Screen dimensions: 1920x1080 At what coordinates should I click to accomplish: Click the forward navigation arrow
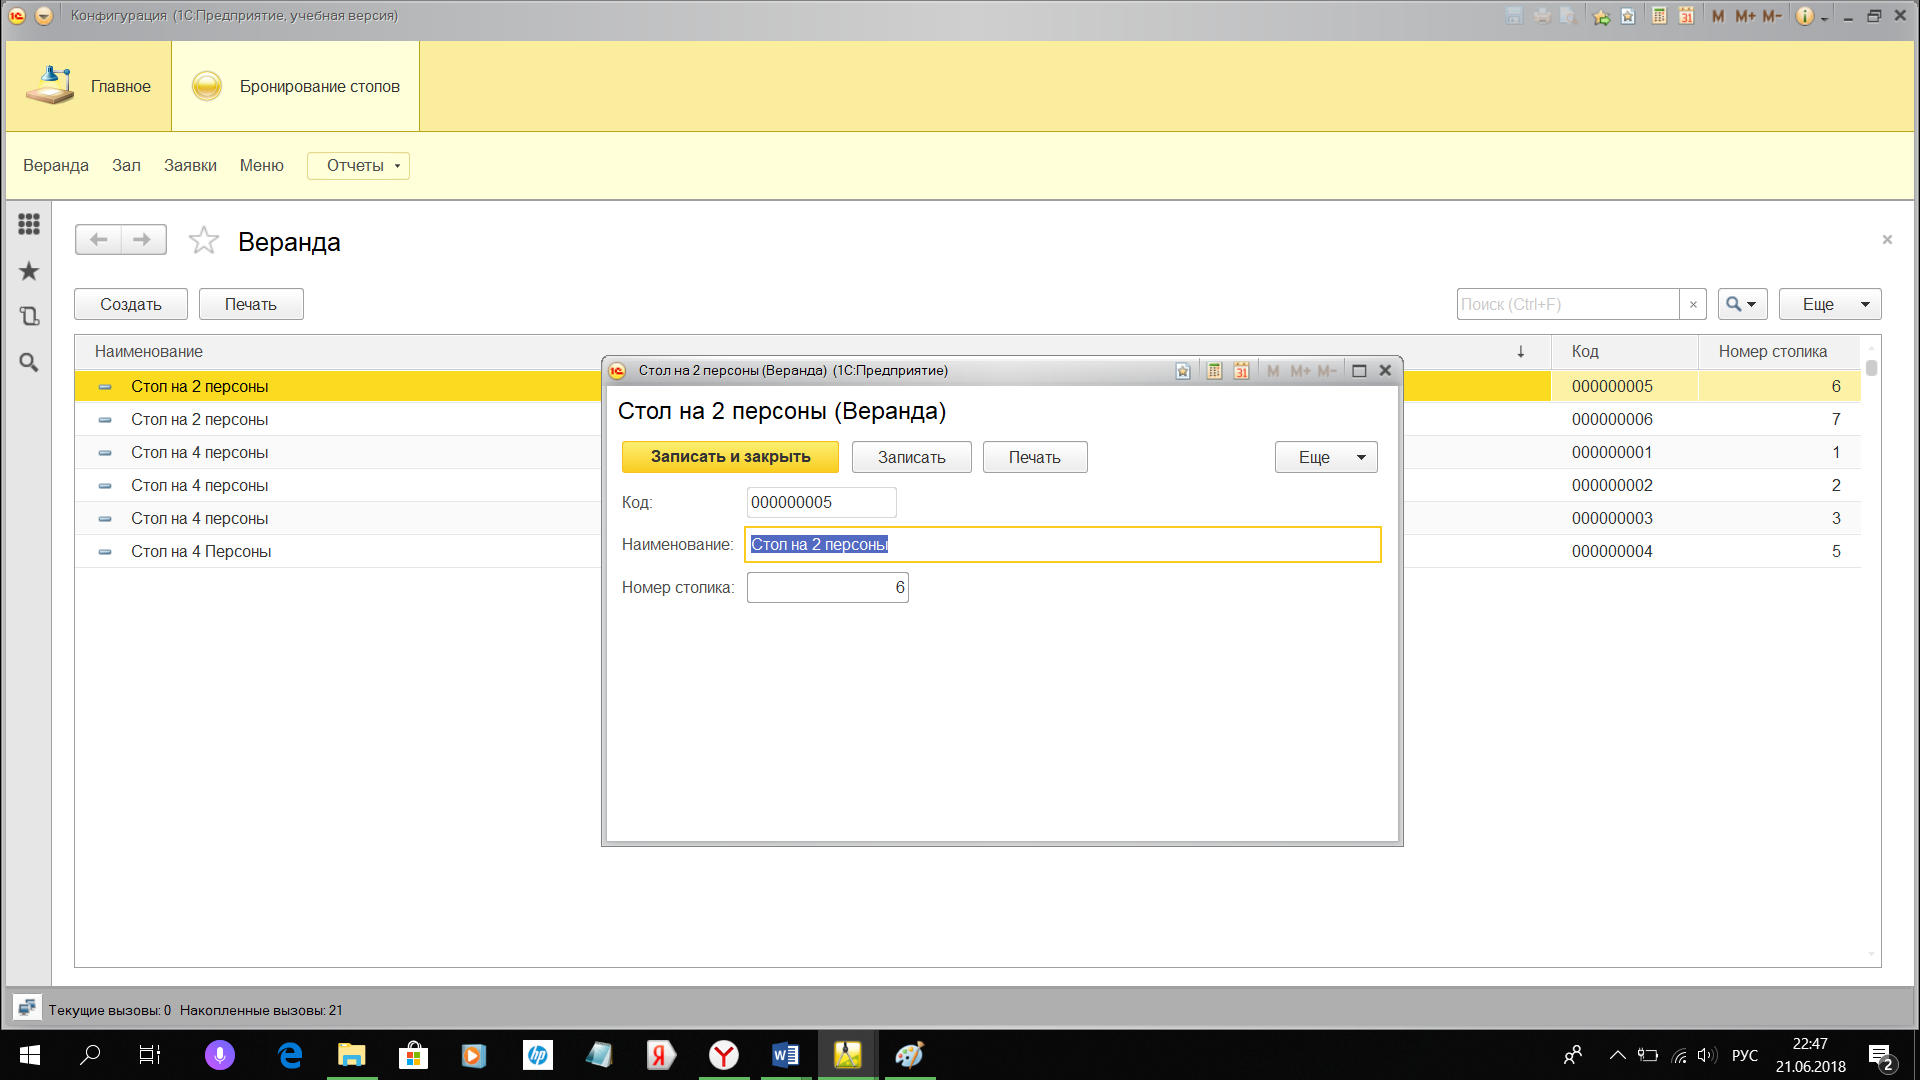pos(142,240)
